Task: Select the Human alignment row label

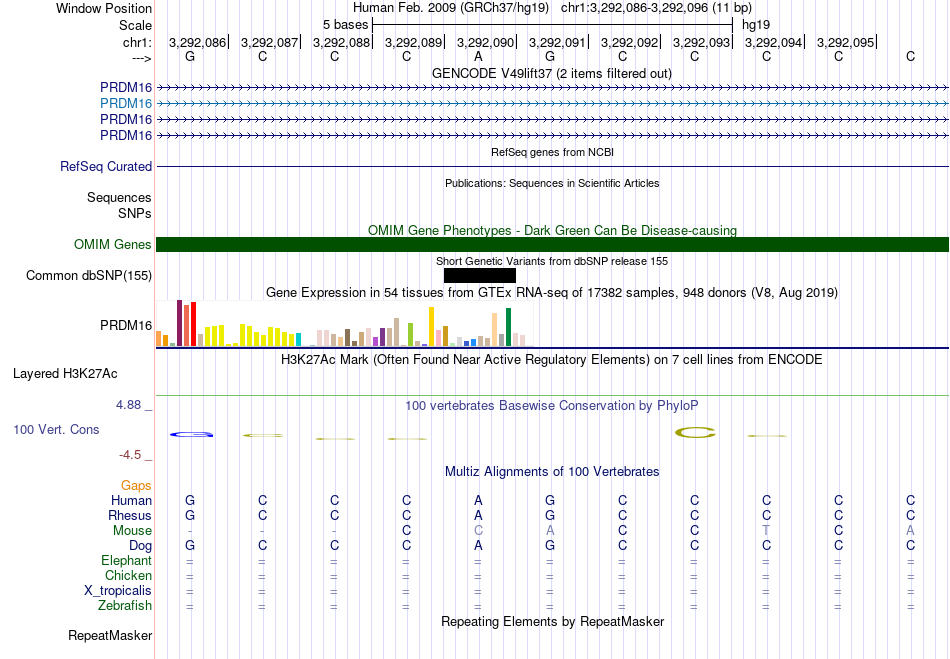Action: pyautogui.click(x=131, y=500)
